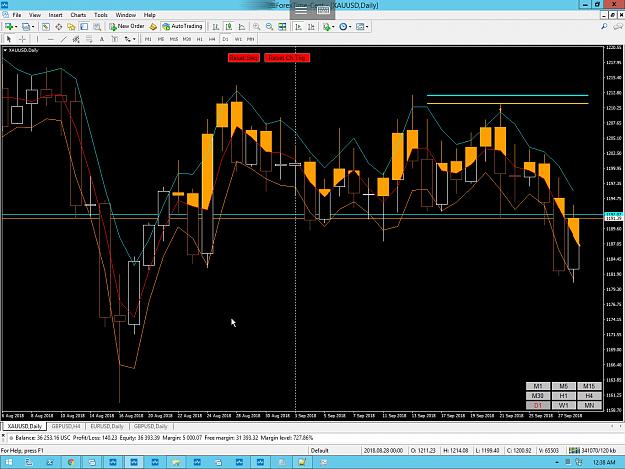Switch chart to Candlesticks type
This screenshot has width=625, height=469.
tap(228, 27)
